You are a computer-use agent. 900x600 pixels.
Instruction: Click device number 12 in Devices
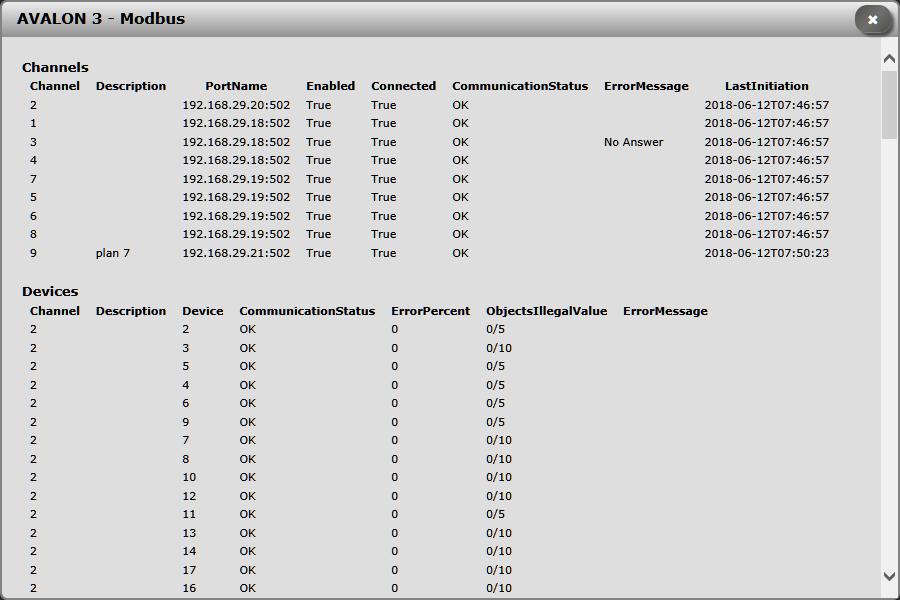tap(189, 496)
